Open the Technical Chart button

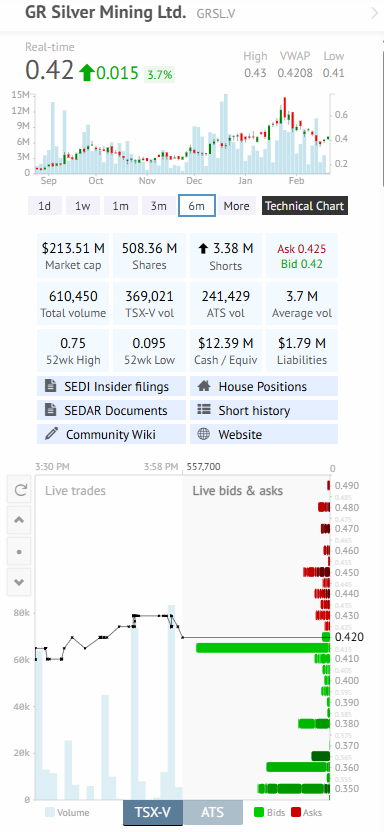tap(305, 206)
